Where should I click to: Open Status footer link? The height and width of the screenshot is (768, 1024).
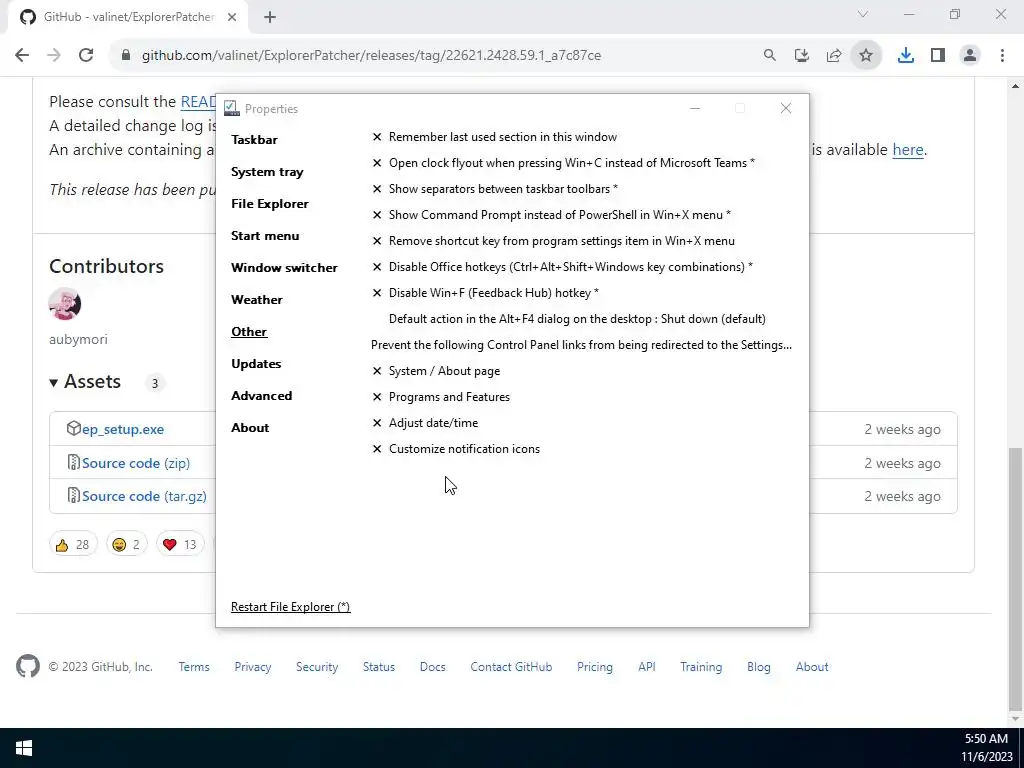click(379, 667)
